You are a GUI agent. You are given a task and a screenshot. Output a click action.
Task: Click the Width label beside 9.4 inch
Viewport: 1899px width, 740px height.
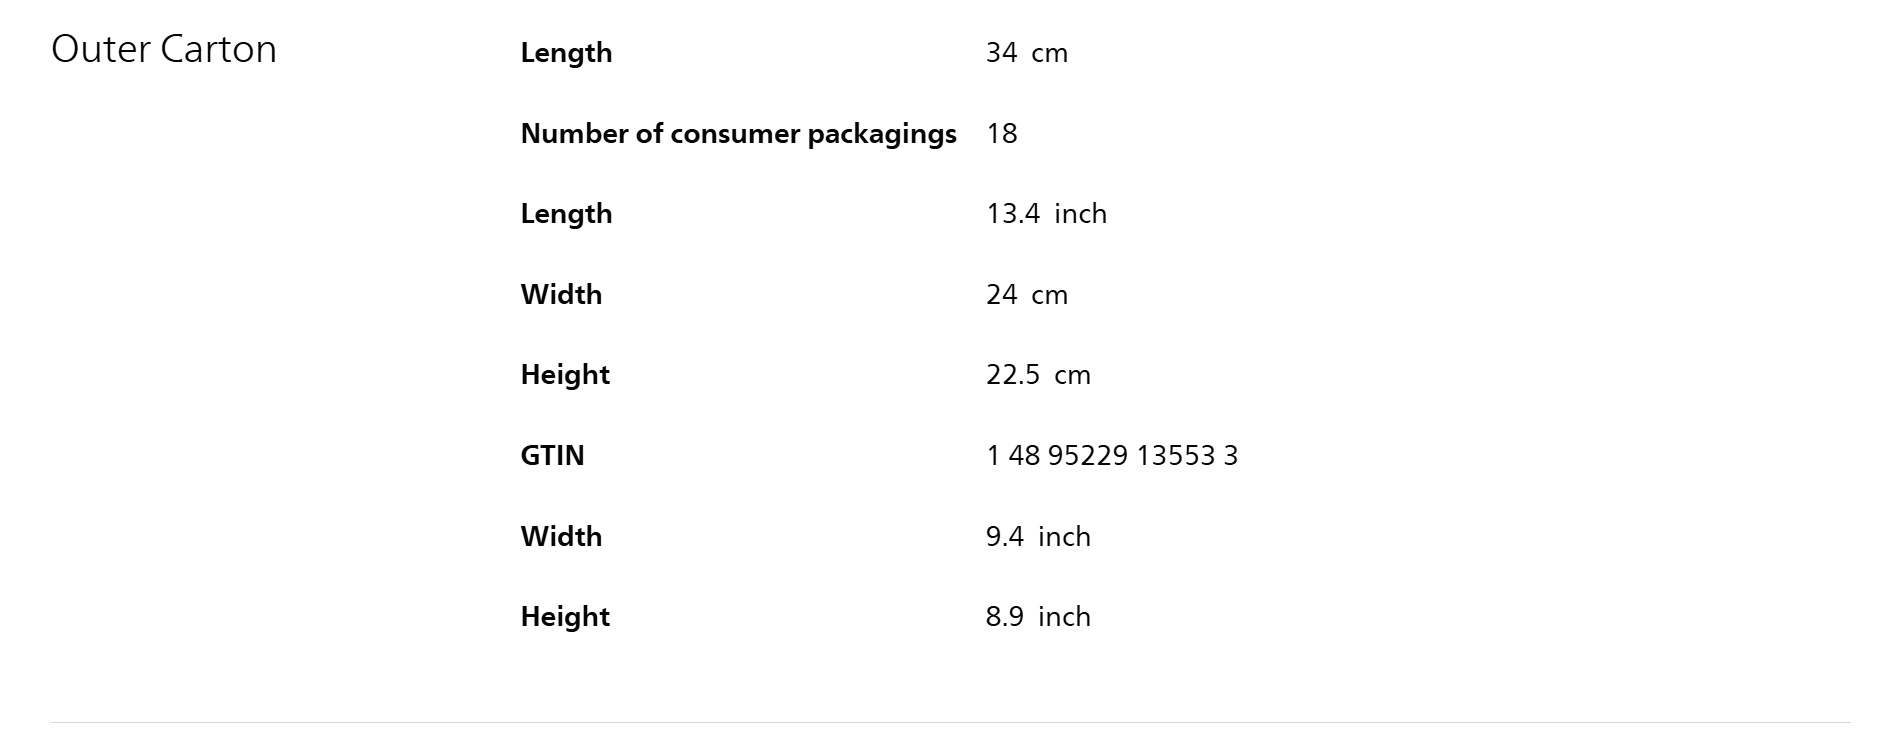click(561, 537)
